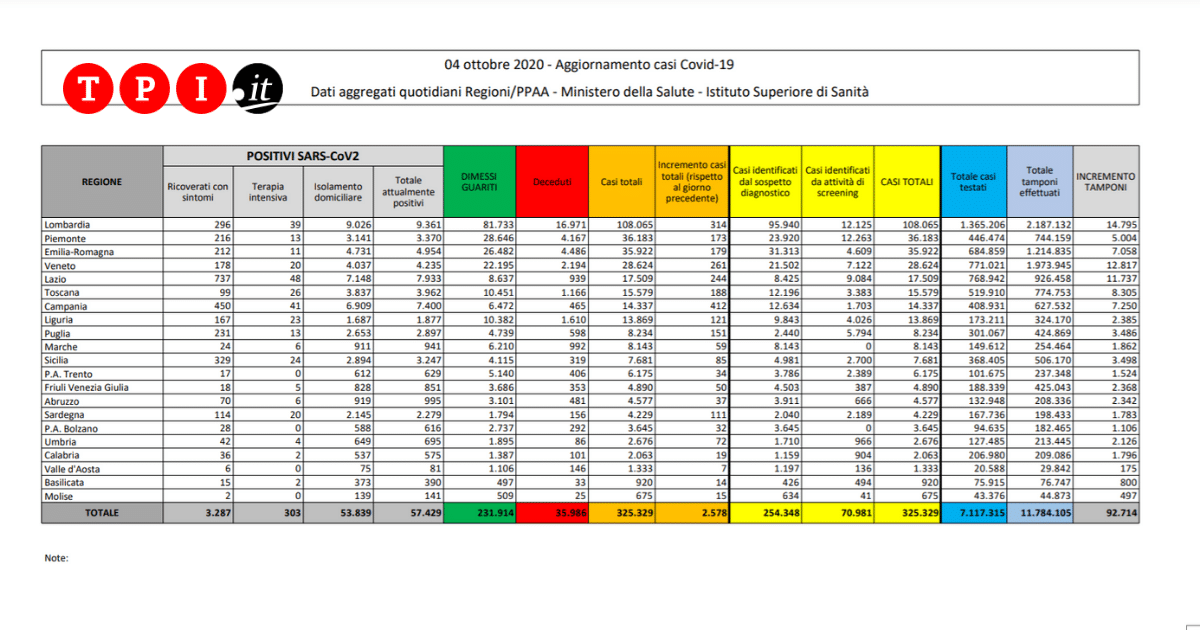This screenshot has height=630, width=1200.
Task: Click the "TOTALE" row label
Action: 102,512
